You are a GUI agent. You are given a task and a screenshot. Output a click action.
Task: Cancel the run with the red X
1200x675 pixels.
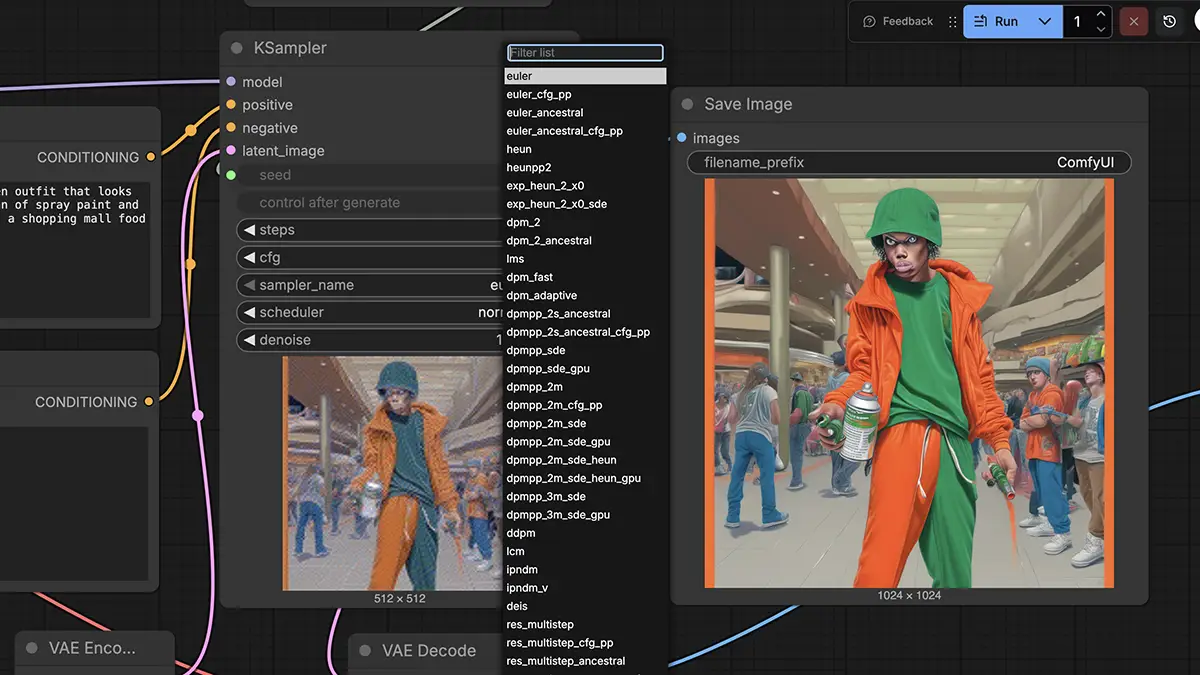(x=1133, y=21)
